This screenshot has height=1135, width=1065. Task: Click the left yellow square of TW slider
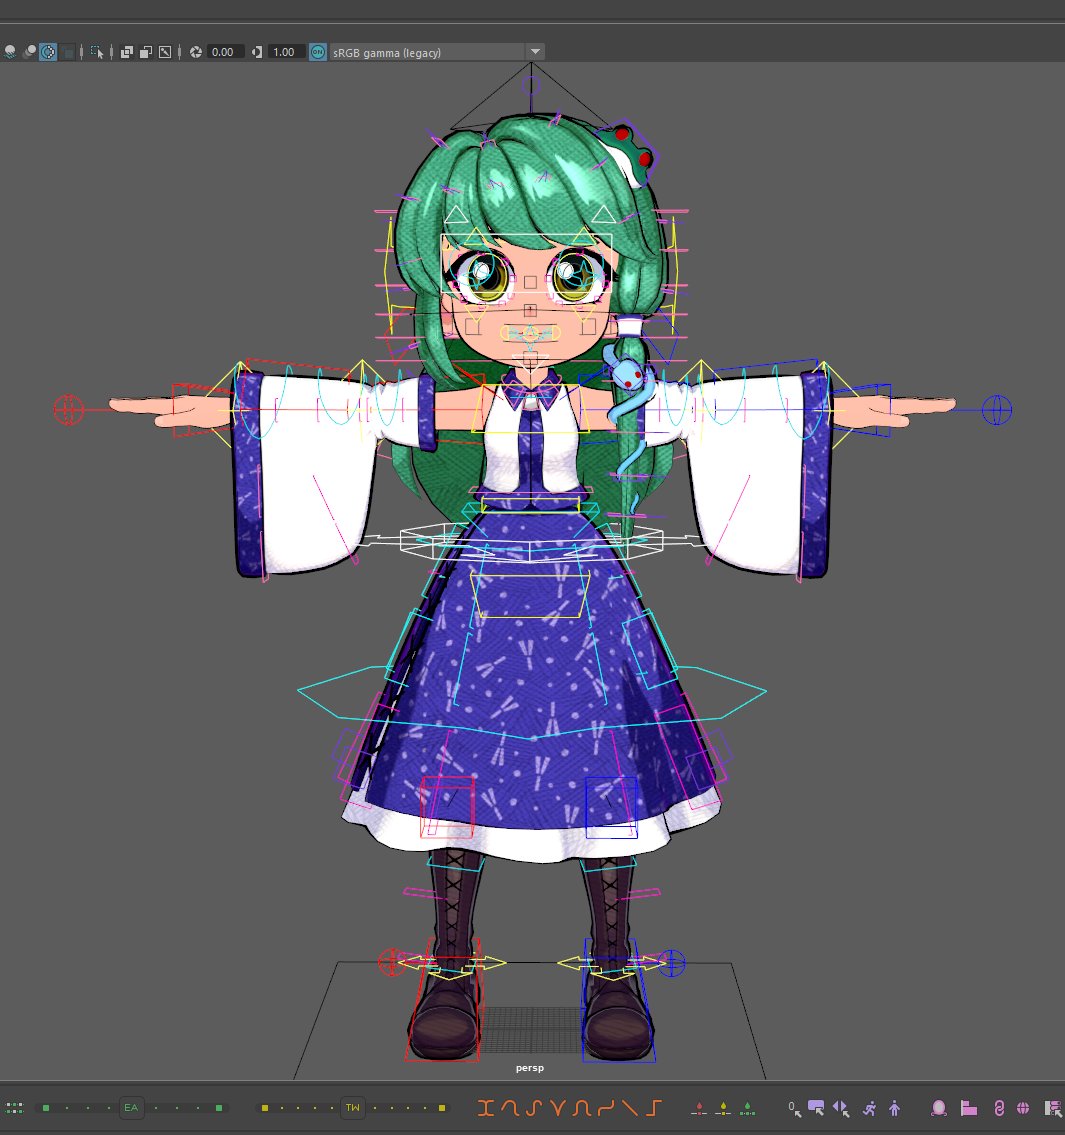pos(265,1107)
